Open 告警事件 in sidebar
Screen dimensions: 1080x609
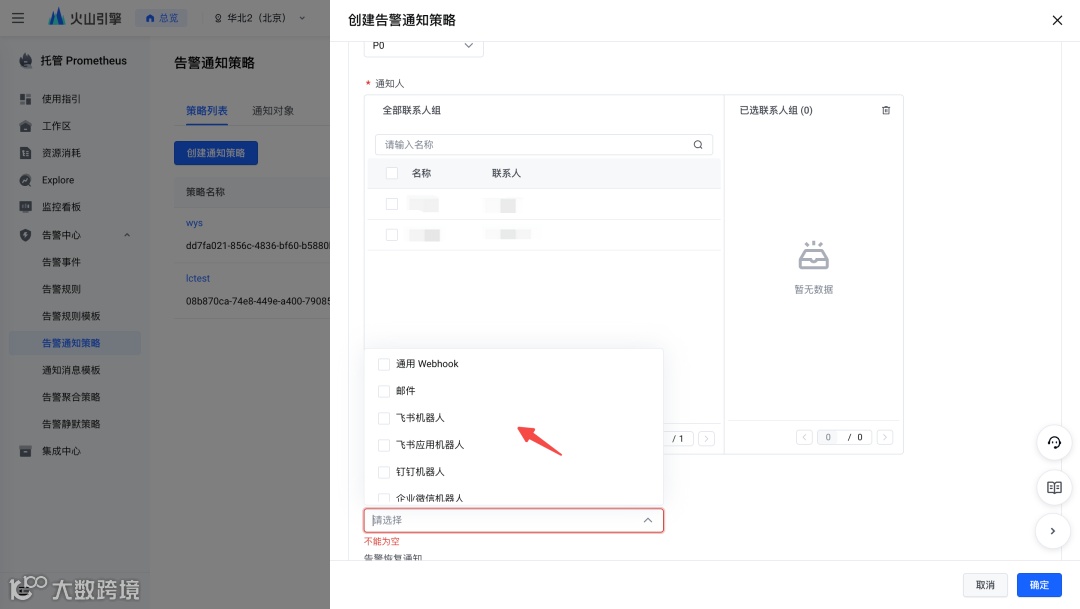(61, 262)
